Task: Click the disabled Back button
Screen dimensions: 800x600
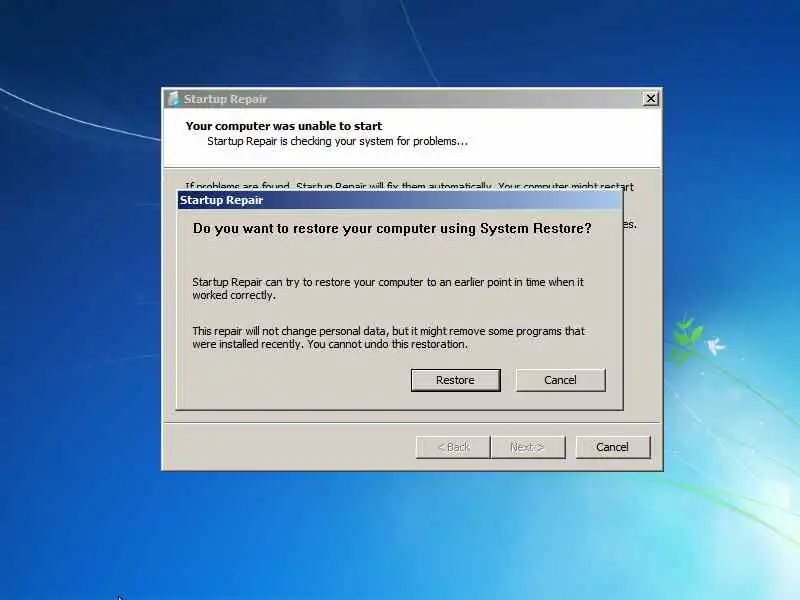Action: tap(453, 447)
